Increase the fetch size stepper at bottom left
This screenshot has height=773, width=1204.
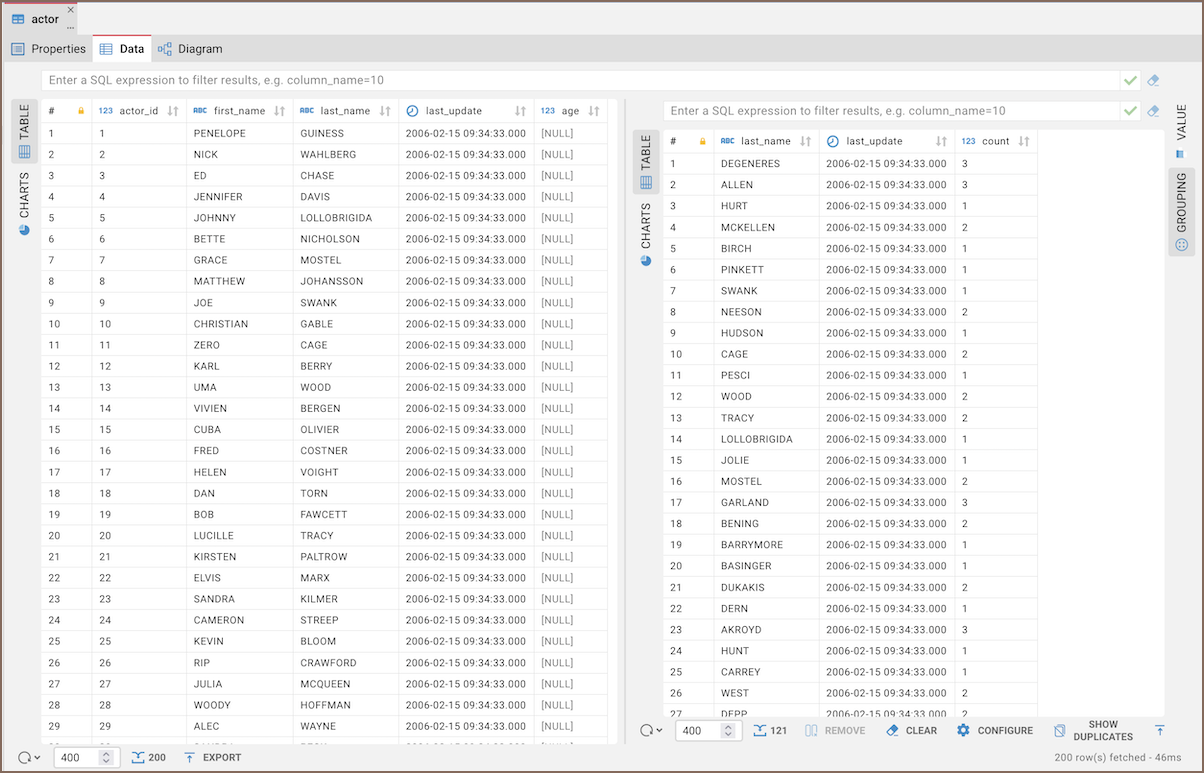(x=106, y=753)
